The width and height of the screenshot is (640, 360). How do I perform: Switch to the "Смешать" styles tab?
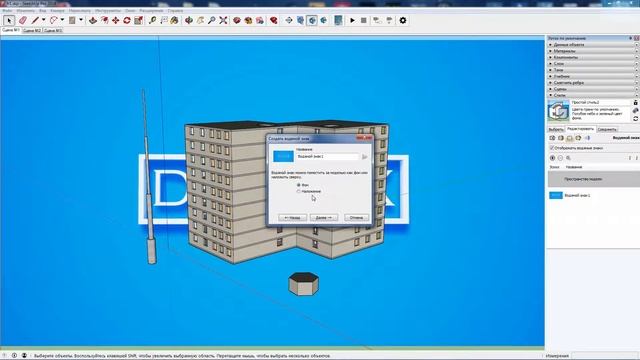click(x=607, y=129)
